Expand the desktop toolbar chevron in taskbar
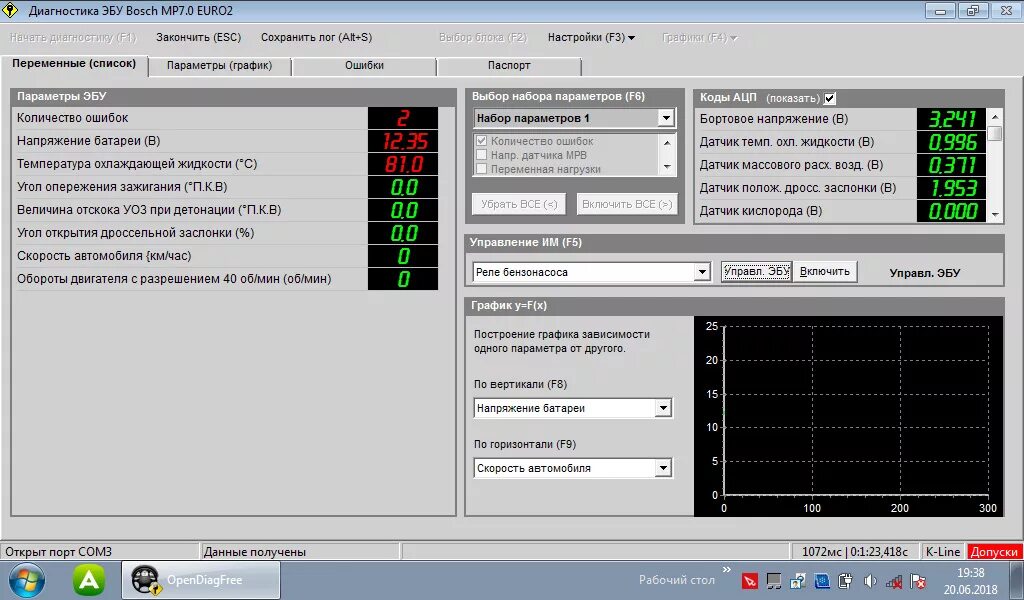Viewport: 1024px width, 600px height. pyautogui.click(x=727, y=570)
